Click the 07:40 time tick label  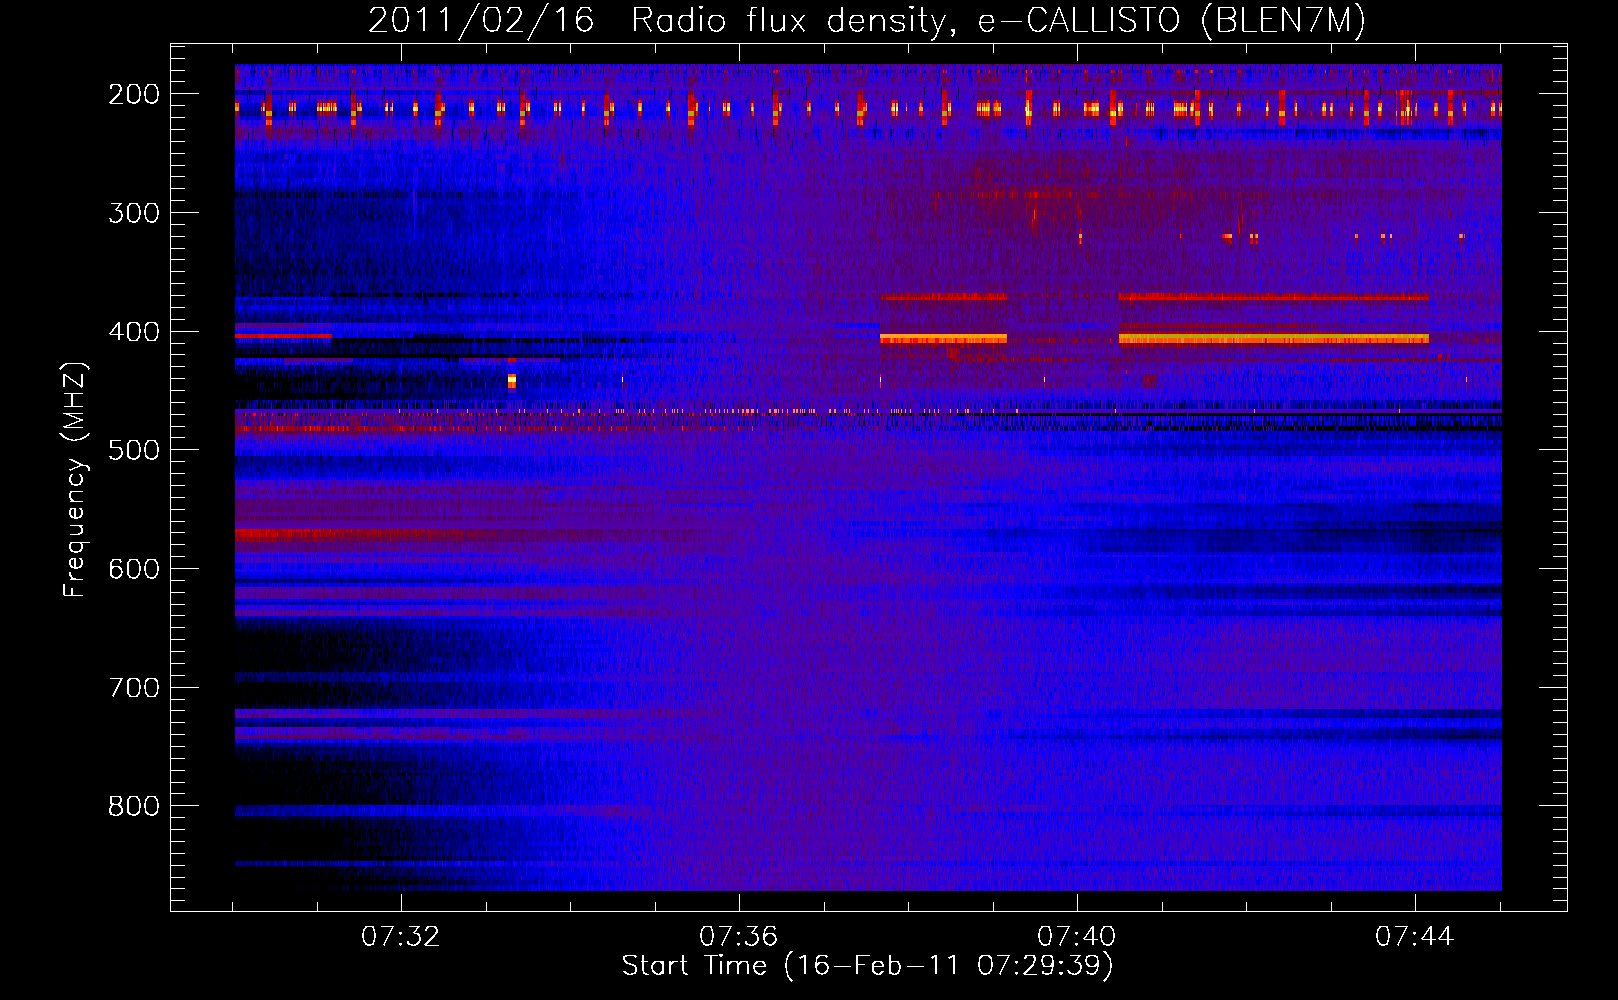coord(1077,937)
